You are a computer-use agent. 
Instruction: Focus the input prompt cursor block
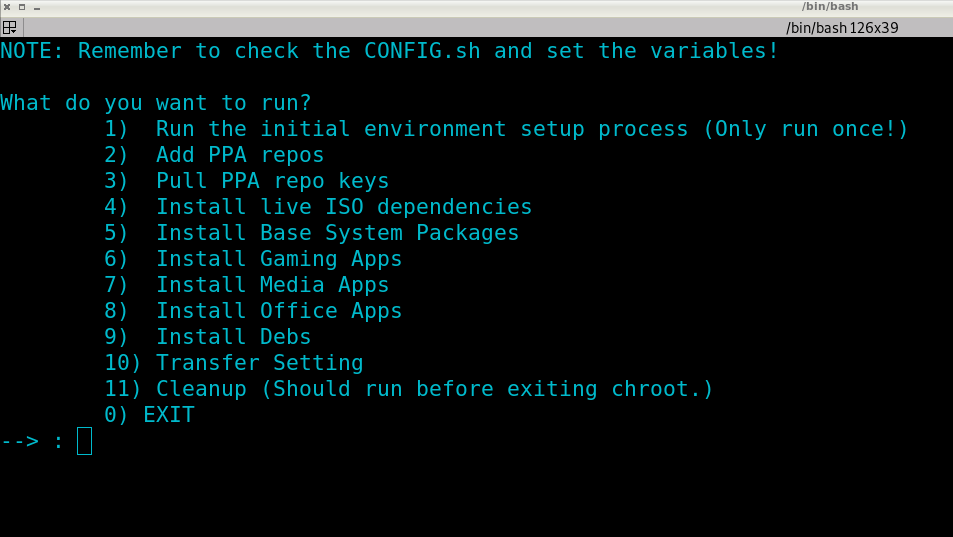(84, 441)
